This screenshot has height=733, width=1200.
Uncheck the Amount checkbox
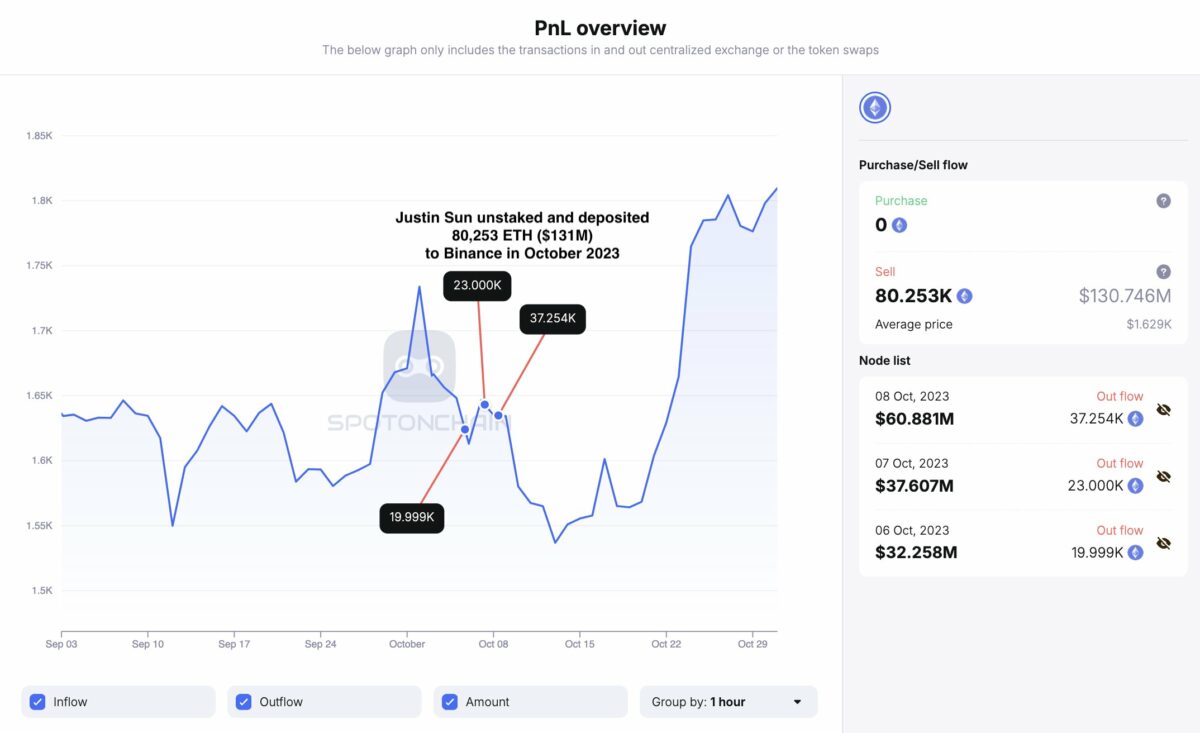coord(449,702)
